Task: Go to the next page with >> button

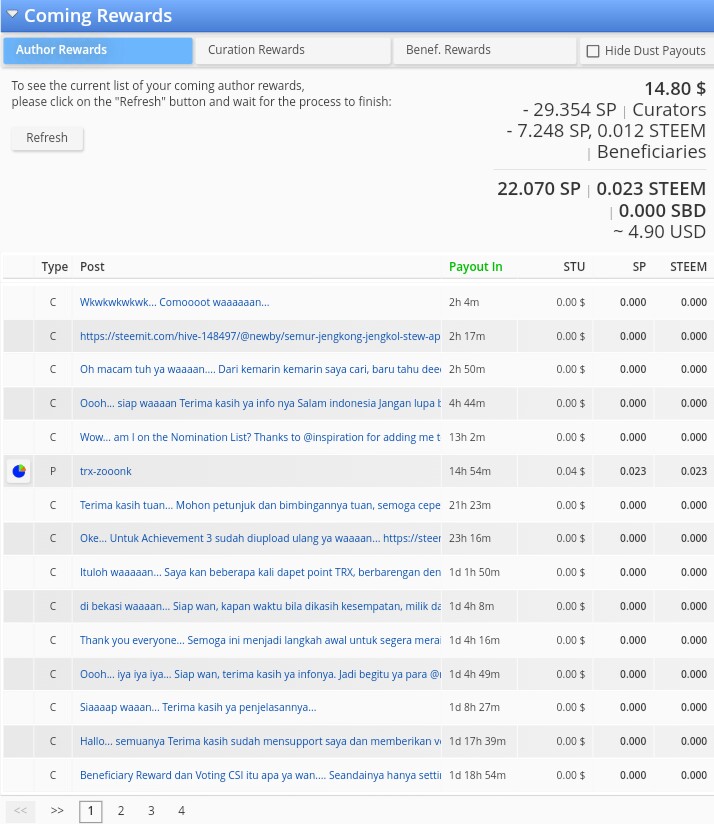Action: [57, 810]
